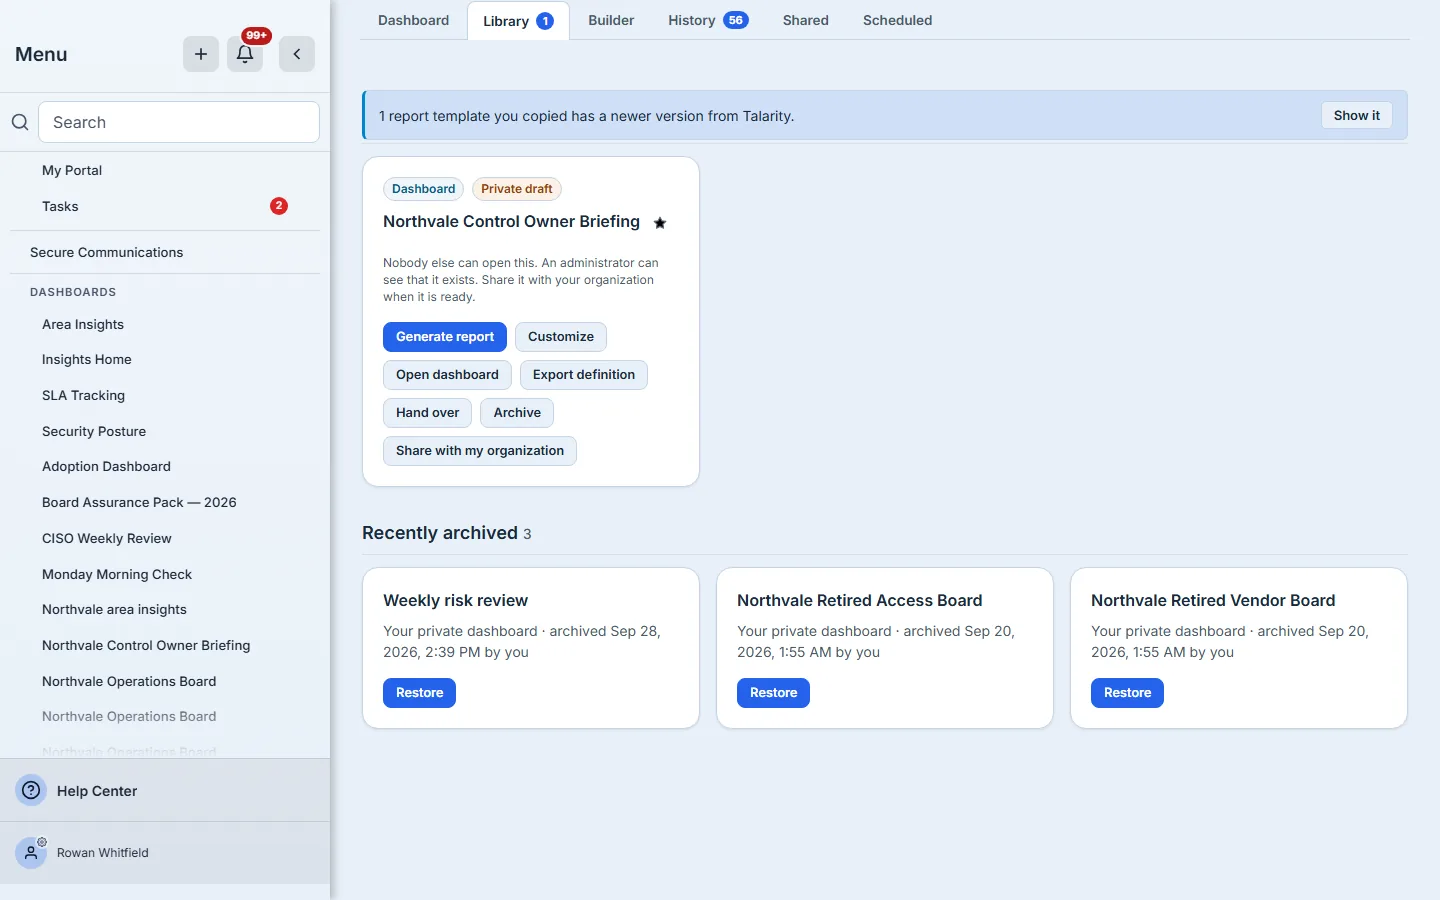
Task: Open the Shared tab
Action: click(806, 20)
